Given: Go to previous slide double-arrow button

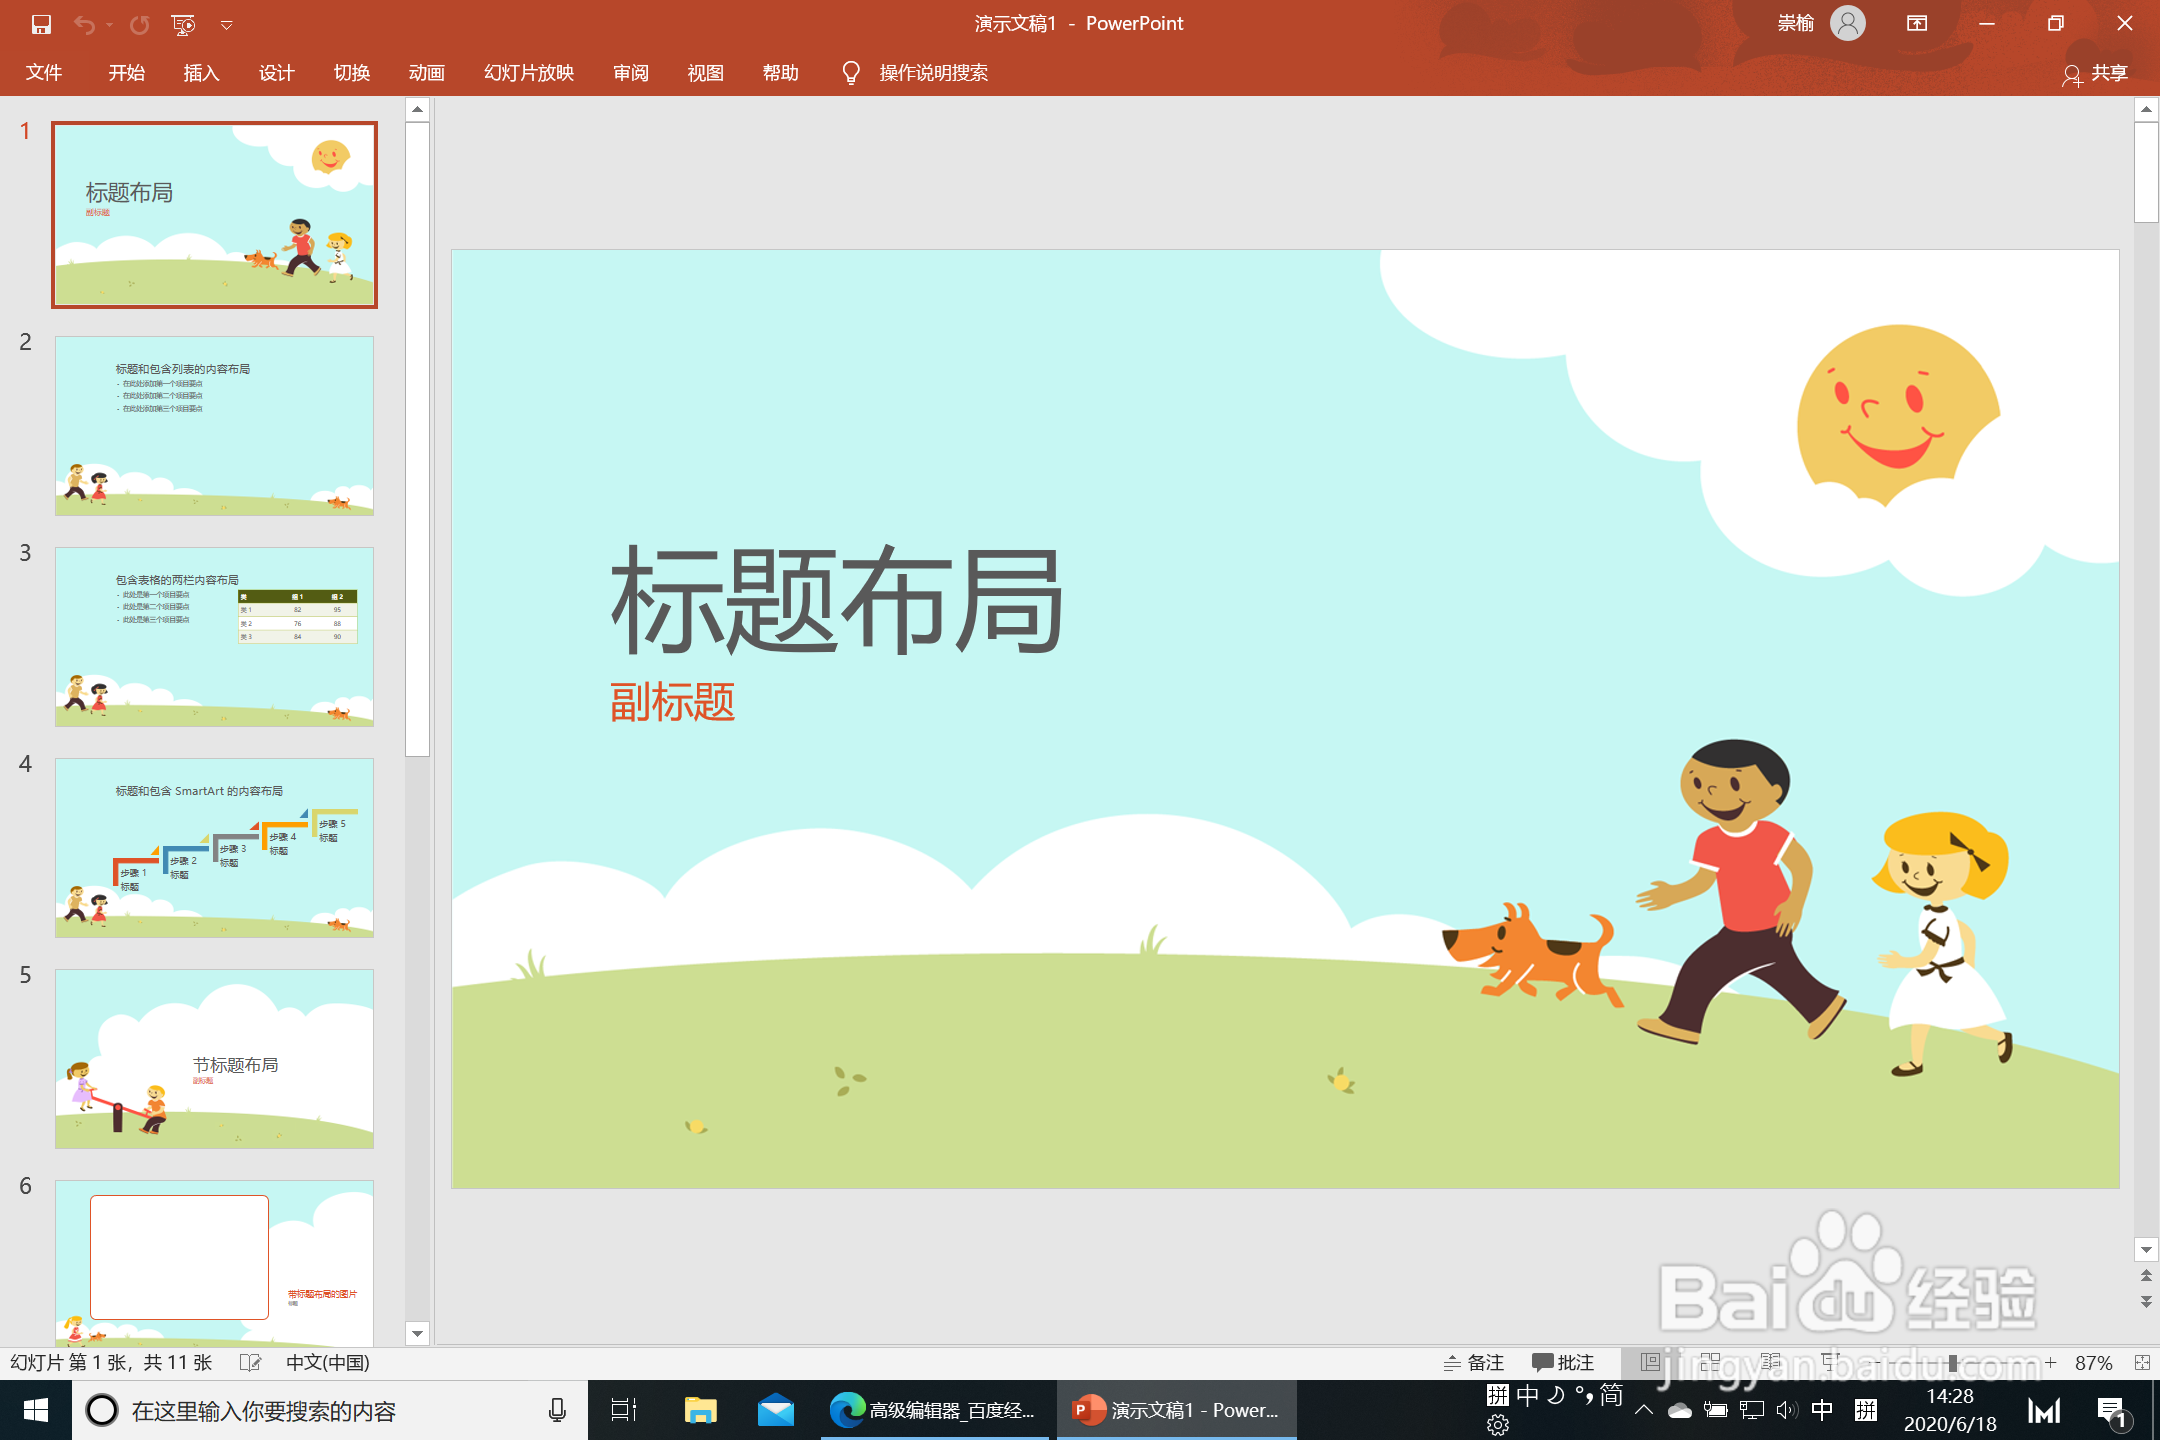Looking at the screenshot, I should point(2146,1276).
